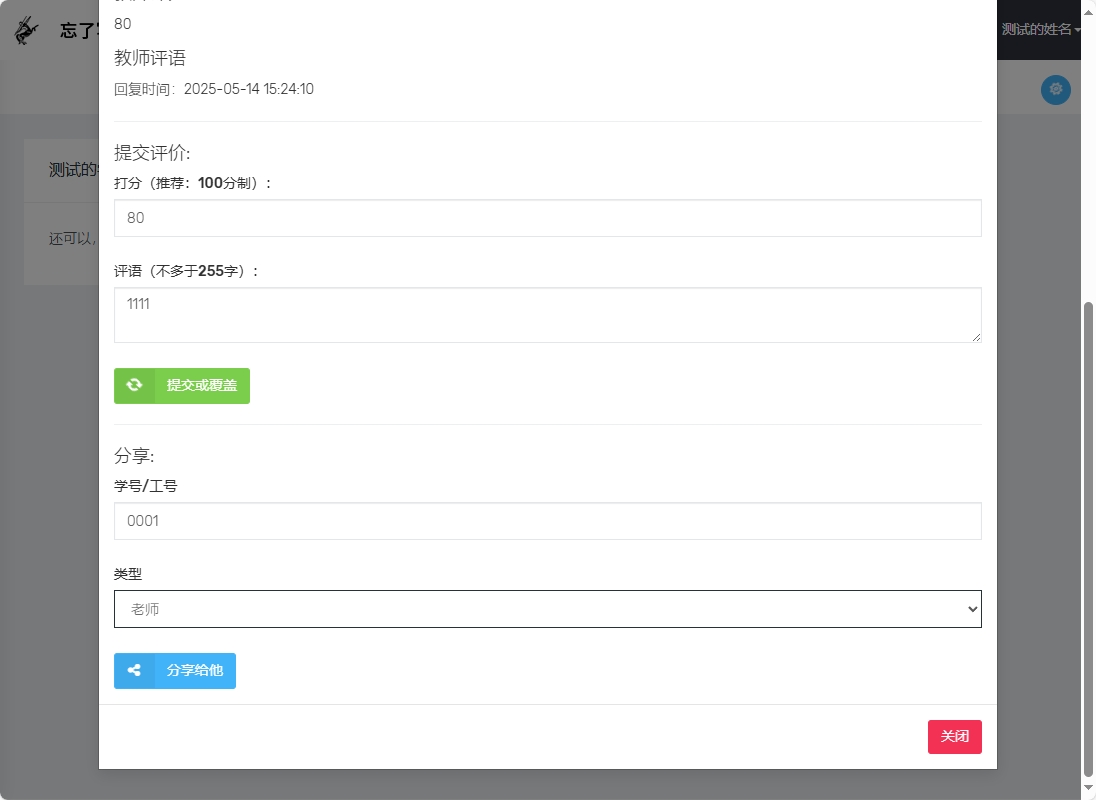Click the refresh icon on the green submit button
1096x800 pixels.
134,386
